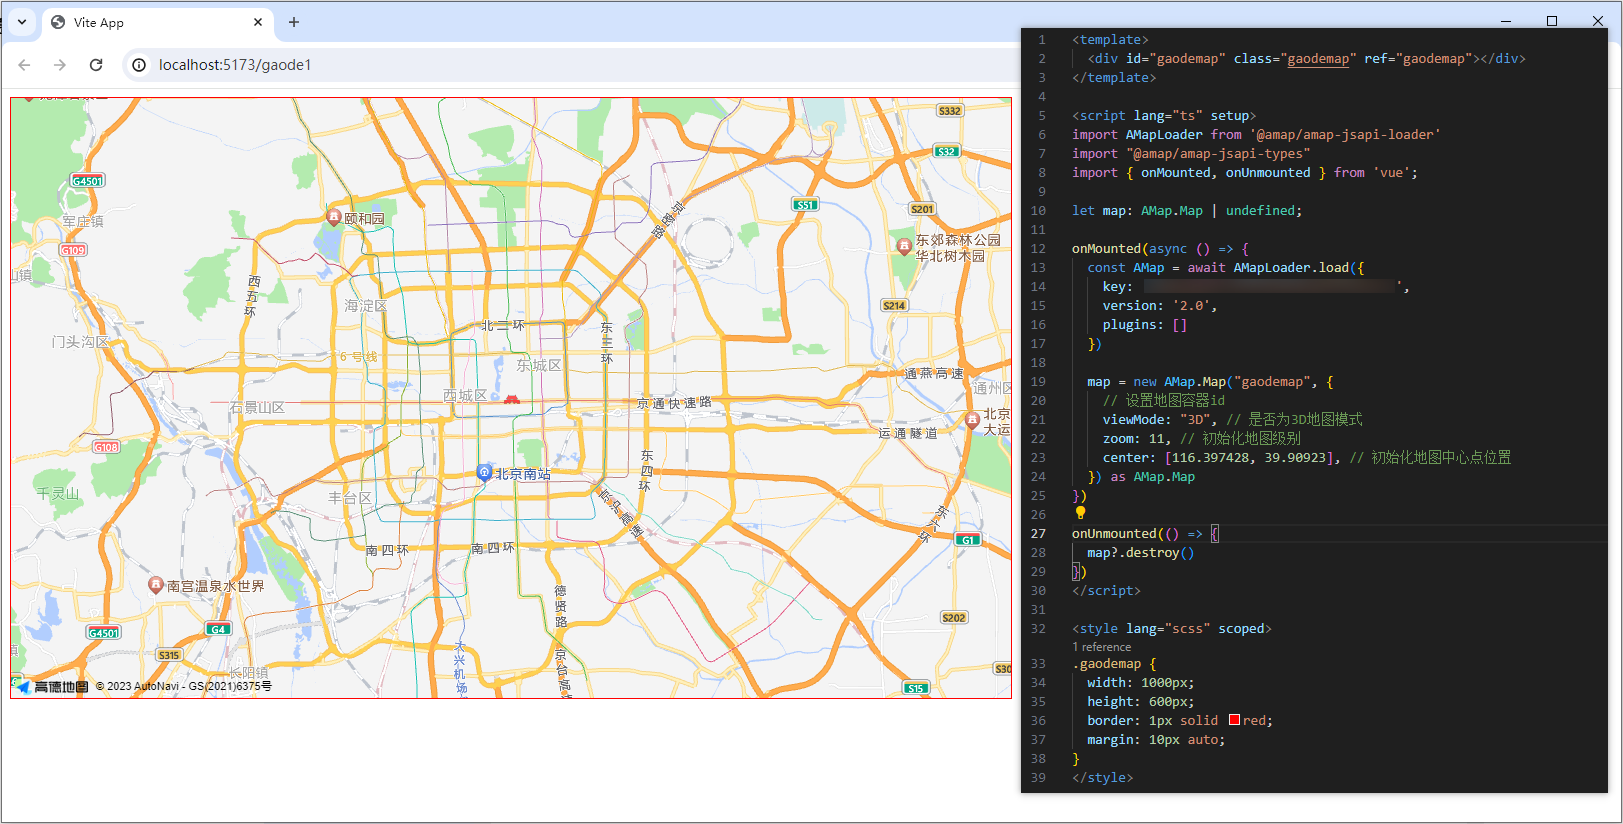Click the 颐和园 landmark marker icon
Viewport: 1623px width, 824px height.
pos(334,217)
